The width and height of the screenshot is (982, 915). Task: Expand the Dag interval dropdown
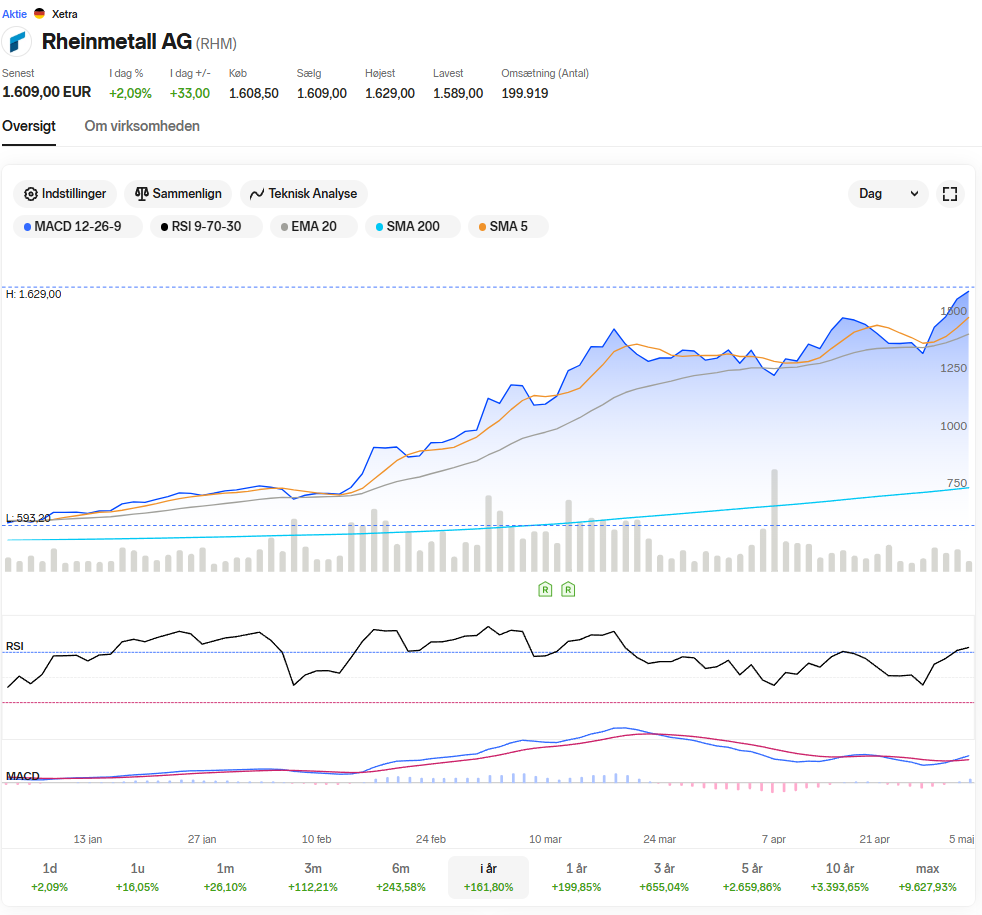[x=888, y=194]
